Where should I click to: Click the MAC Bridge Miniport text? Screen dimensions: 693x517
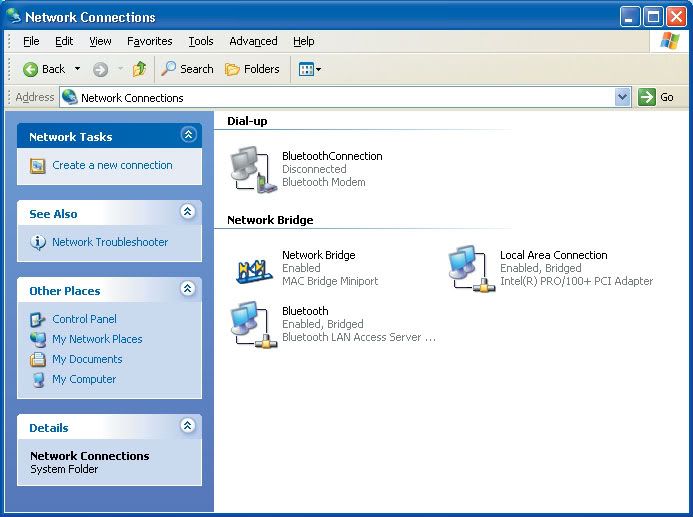click(x=330, y=281)
